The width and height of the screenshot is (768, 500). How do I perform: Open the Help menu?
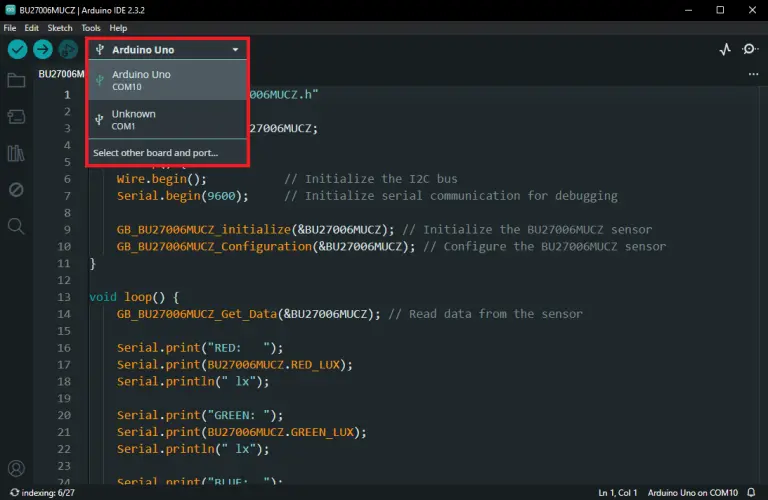[x=118, y=28]
